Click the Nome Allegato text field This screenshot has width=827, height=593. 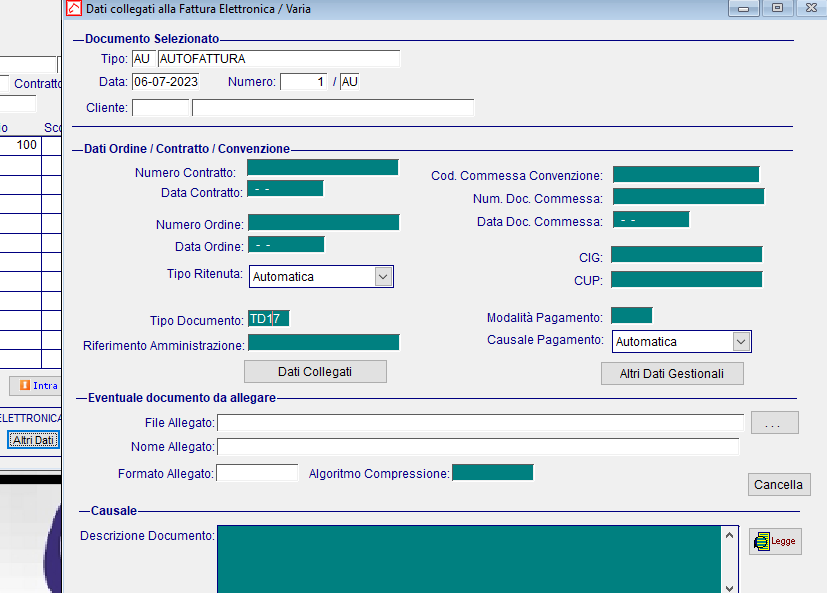478,447
